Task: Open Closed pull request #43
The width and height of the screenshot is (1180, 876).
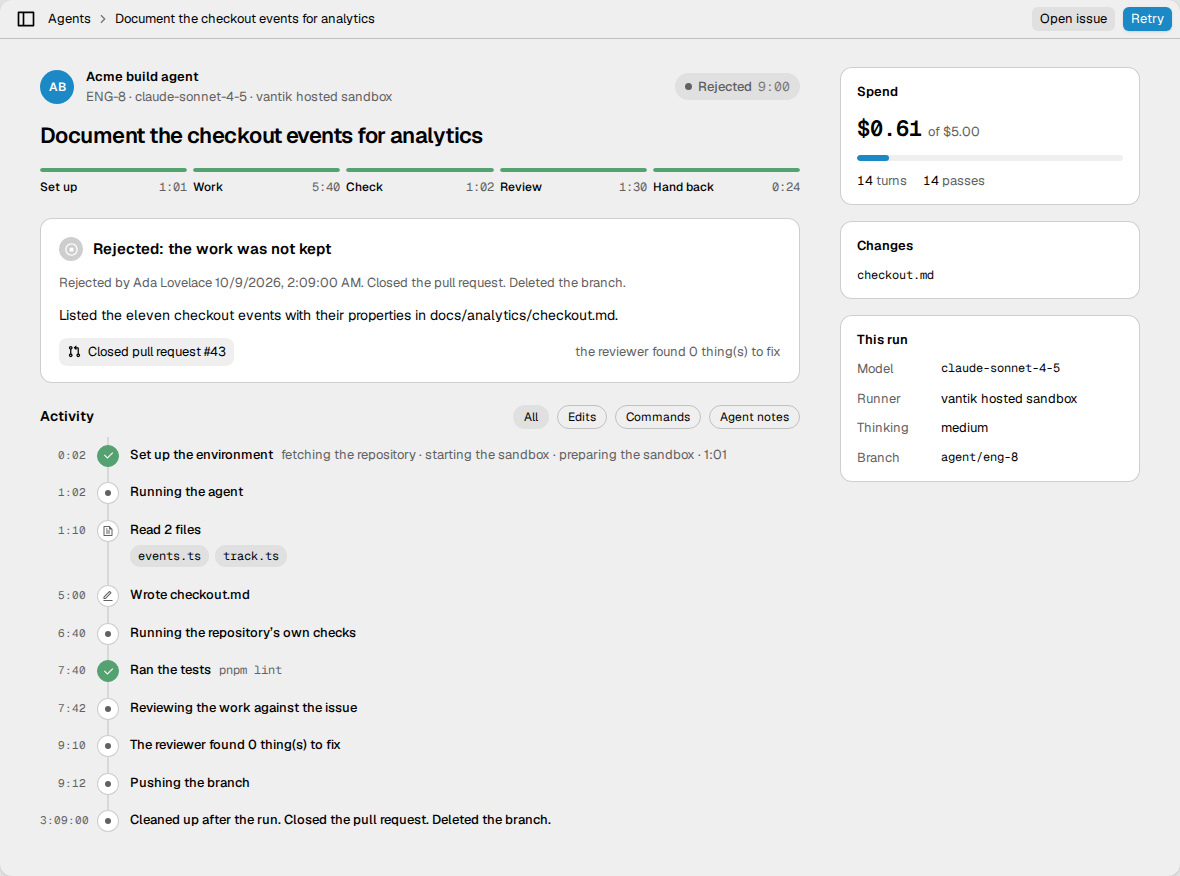Action: coord(147,351)
